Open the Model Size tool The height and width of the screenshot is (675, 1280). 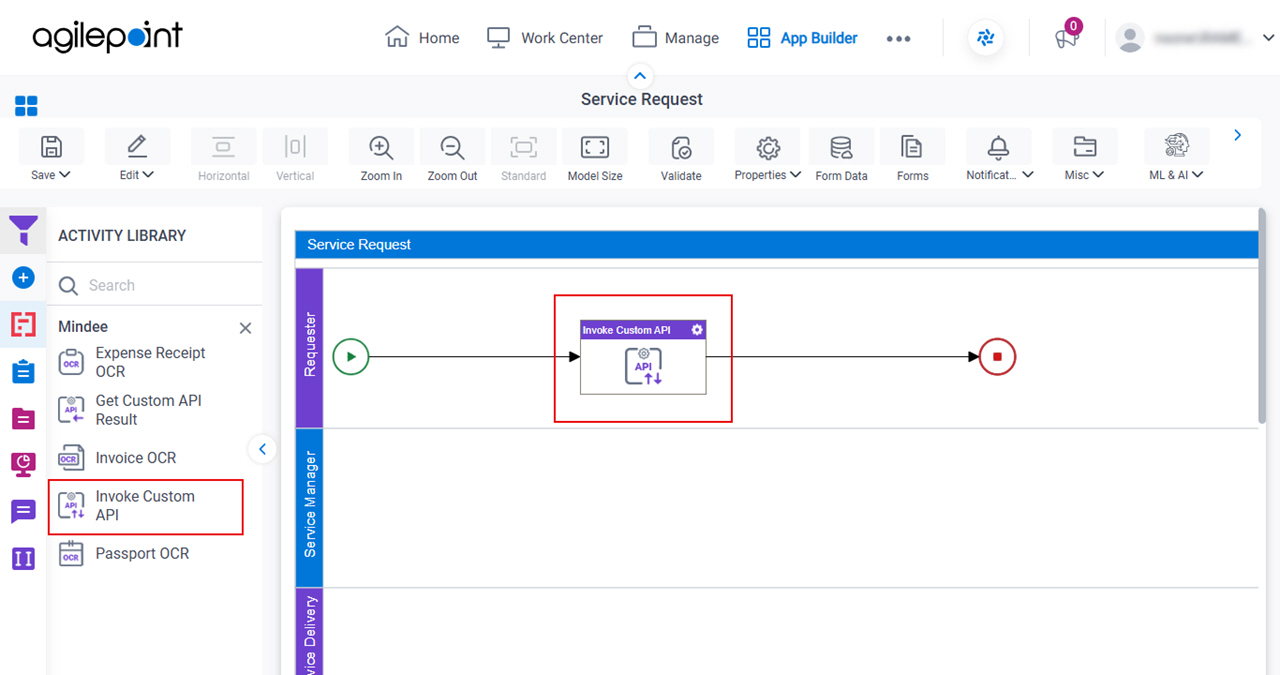[595, 148]
